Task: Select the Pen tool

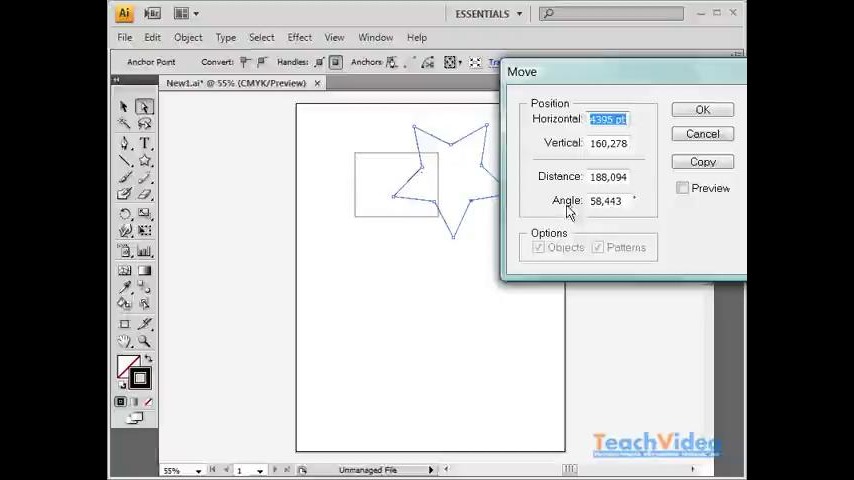Action: (x=125, y=143)
